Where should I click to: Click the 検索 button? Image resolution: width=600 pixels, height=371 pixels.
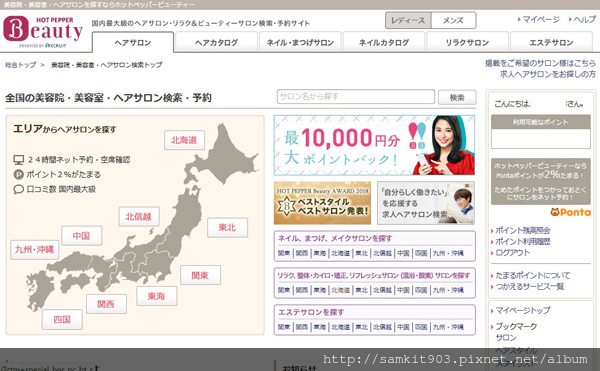[457, 97]
